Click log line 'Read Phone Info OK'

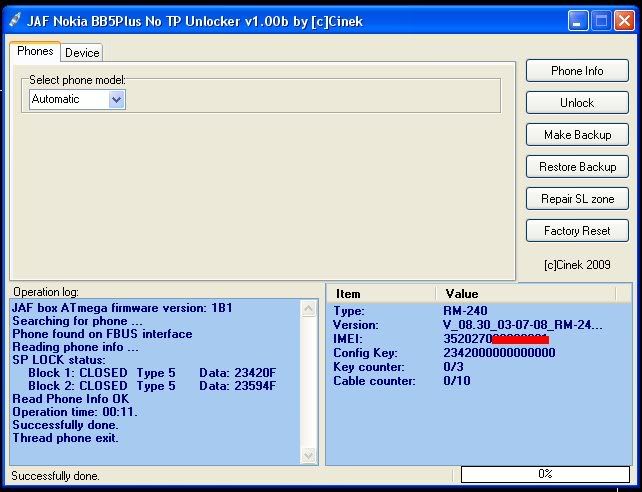(70, 399)
